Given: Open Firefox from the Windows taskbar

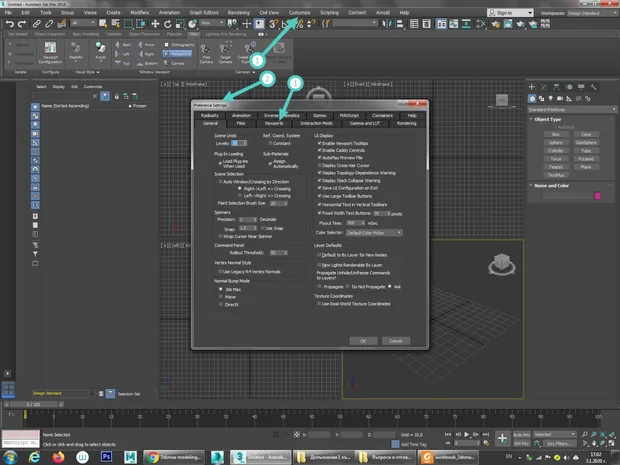Looking at the screenshot, I should (x=58, y=455).
